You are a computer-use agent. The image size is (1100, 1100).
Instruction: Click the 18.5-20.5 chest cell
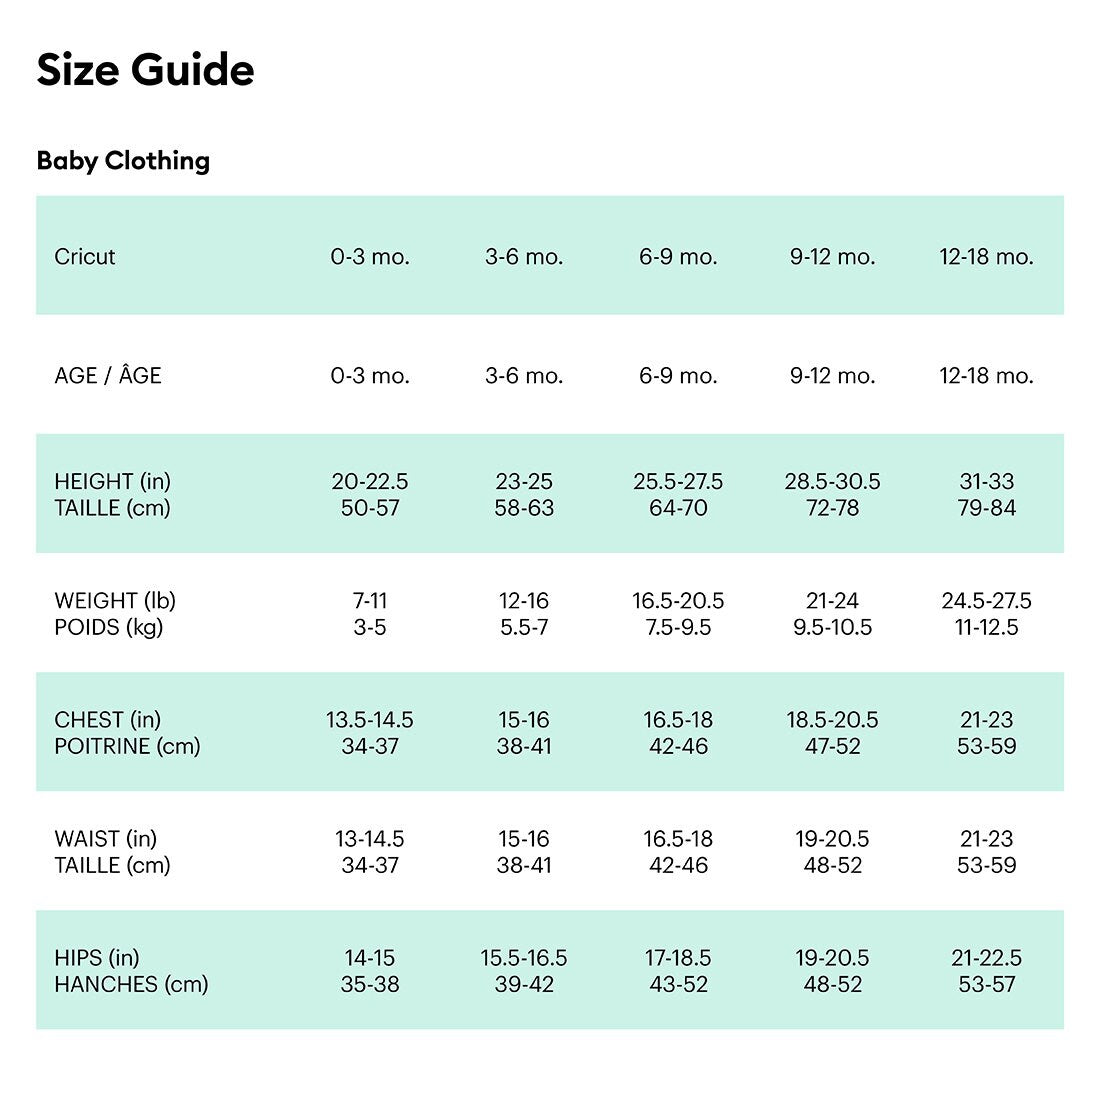coord(832,720)
